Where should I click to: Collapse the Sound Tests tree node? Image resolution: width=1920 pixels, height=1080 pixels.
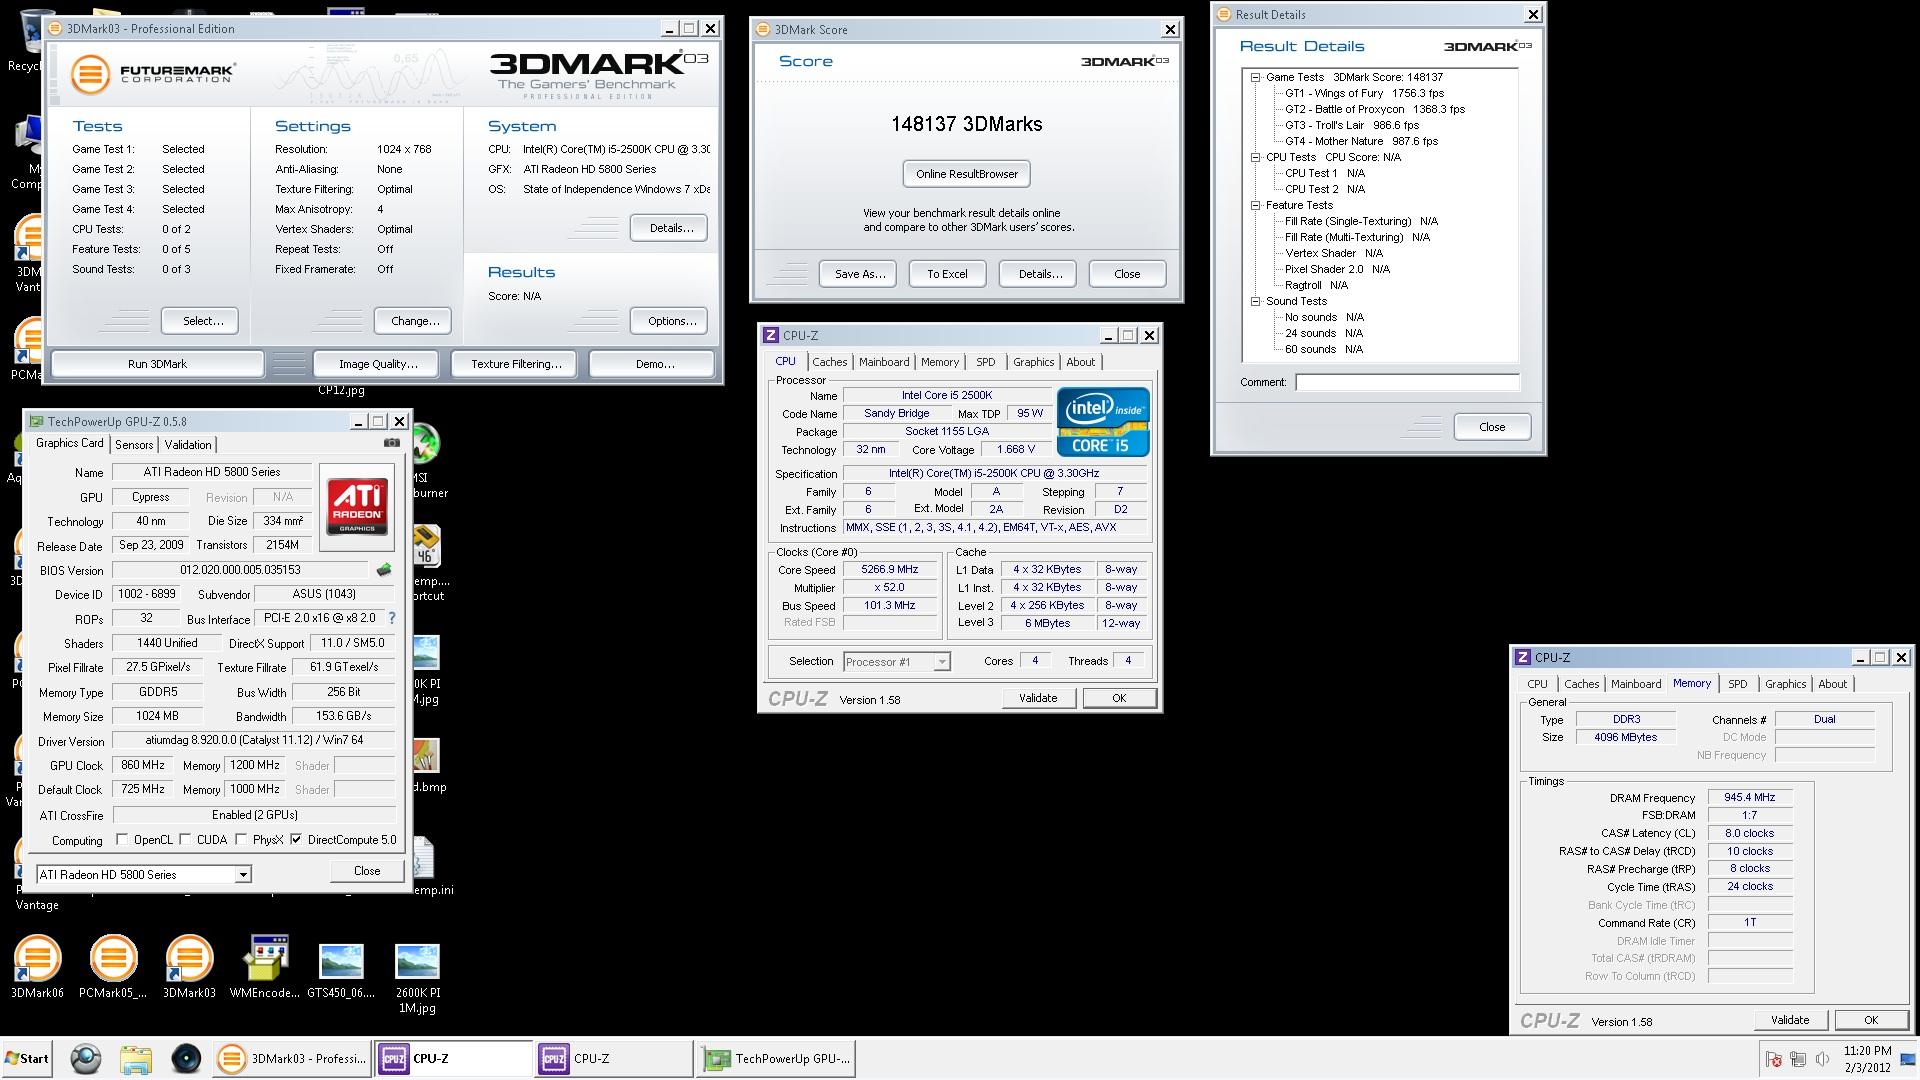[1255, 301]
